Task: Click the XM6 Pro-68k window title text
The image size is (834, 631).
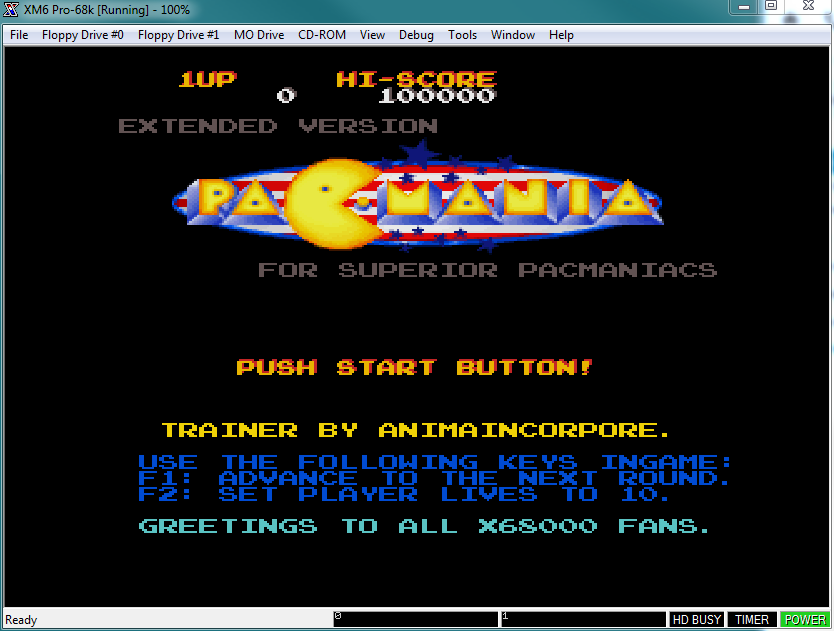Action: [107, 10]
